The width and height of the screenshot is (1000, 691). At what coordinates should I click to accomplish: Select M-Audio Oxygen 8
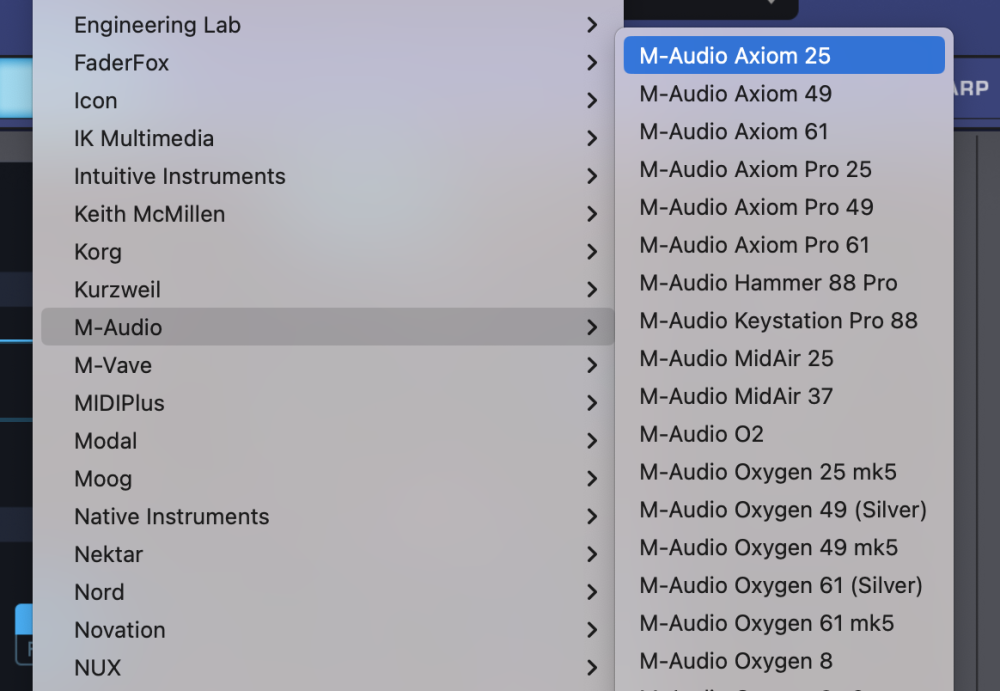736,661
